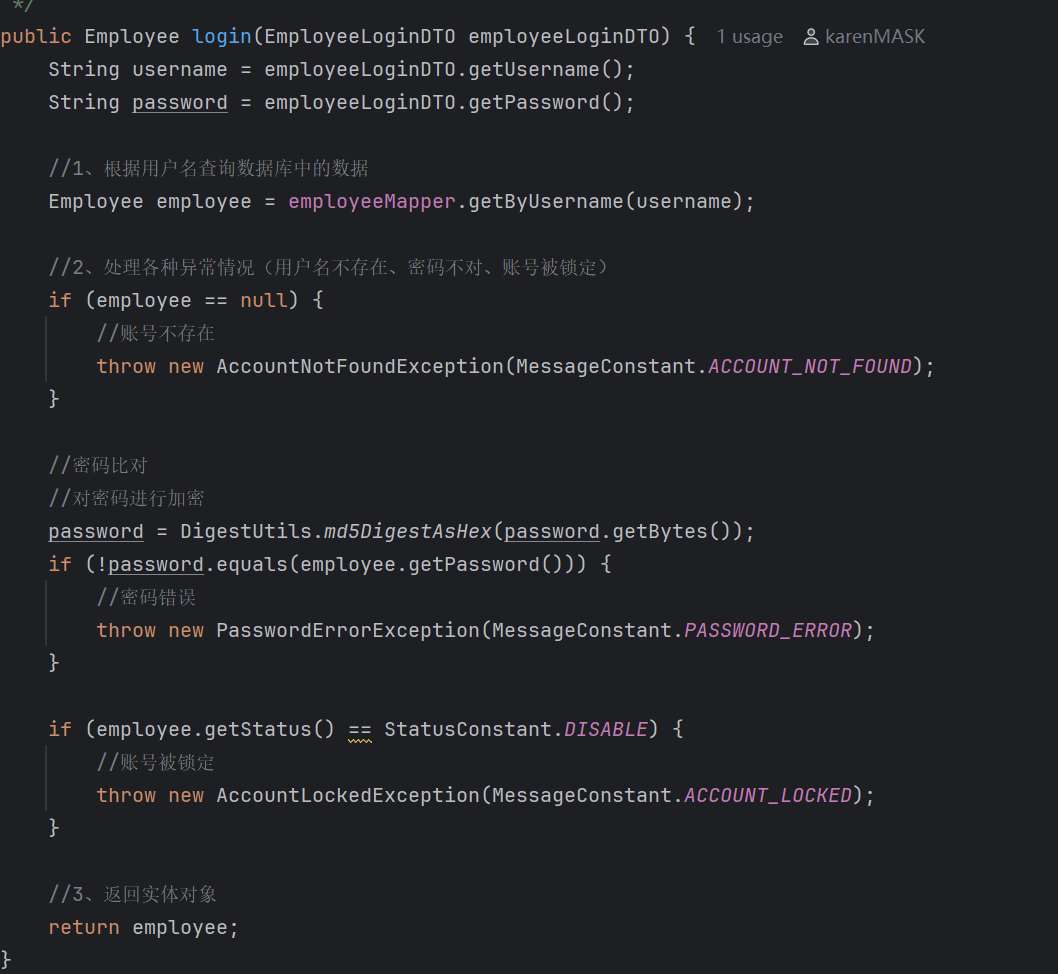Click the comment '//账号被锁定'
The height and width of the screenshot is (974, 1058).
(156, 763)
